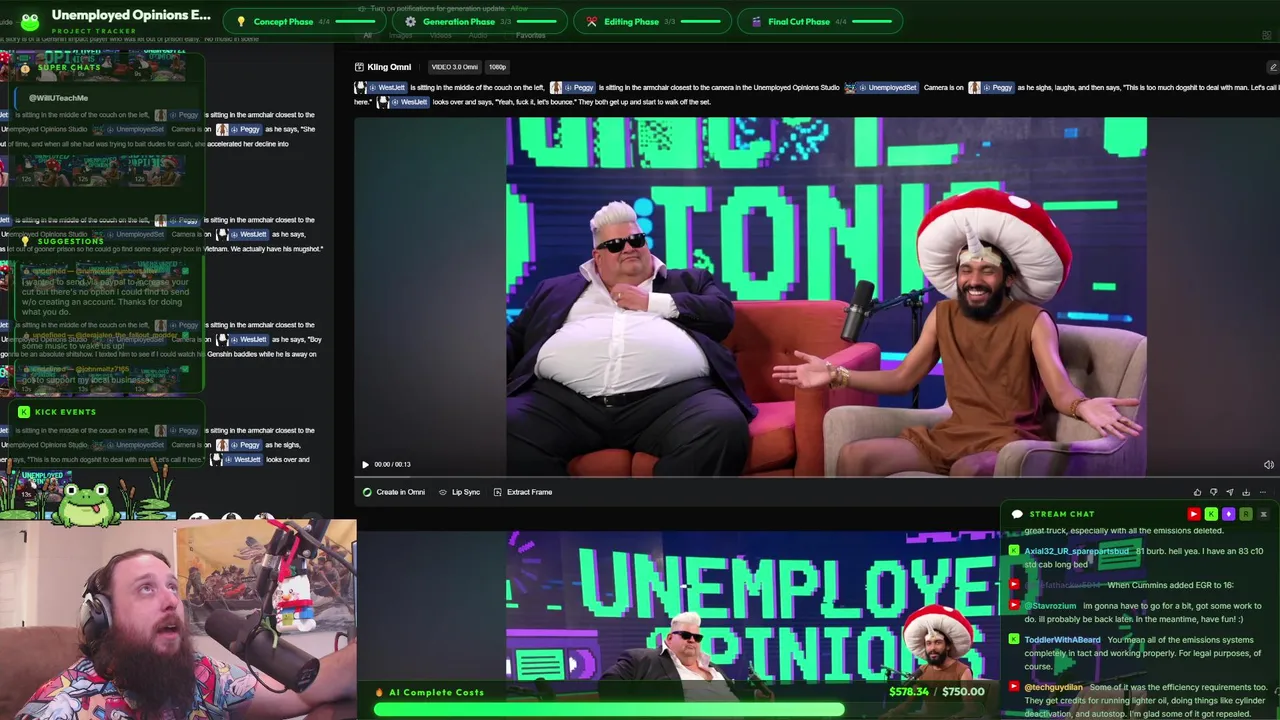This screenshot has height=720, width=1280.
Task: Select the Editing Phase tracker pill
Action: 652,21
